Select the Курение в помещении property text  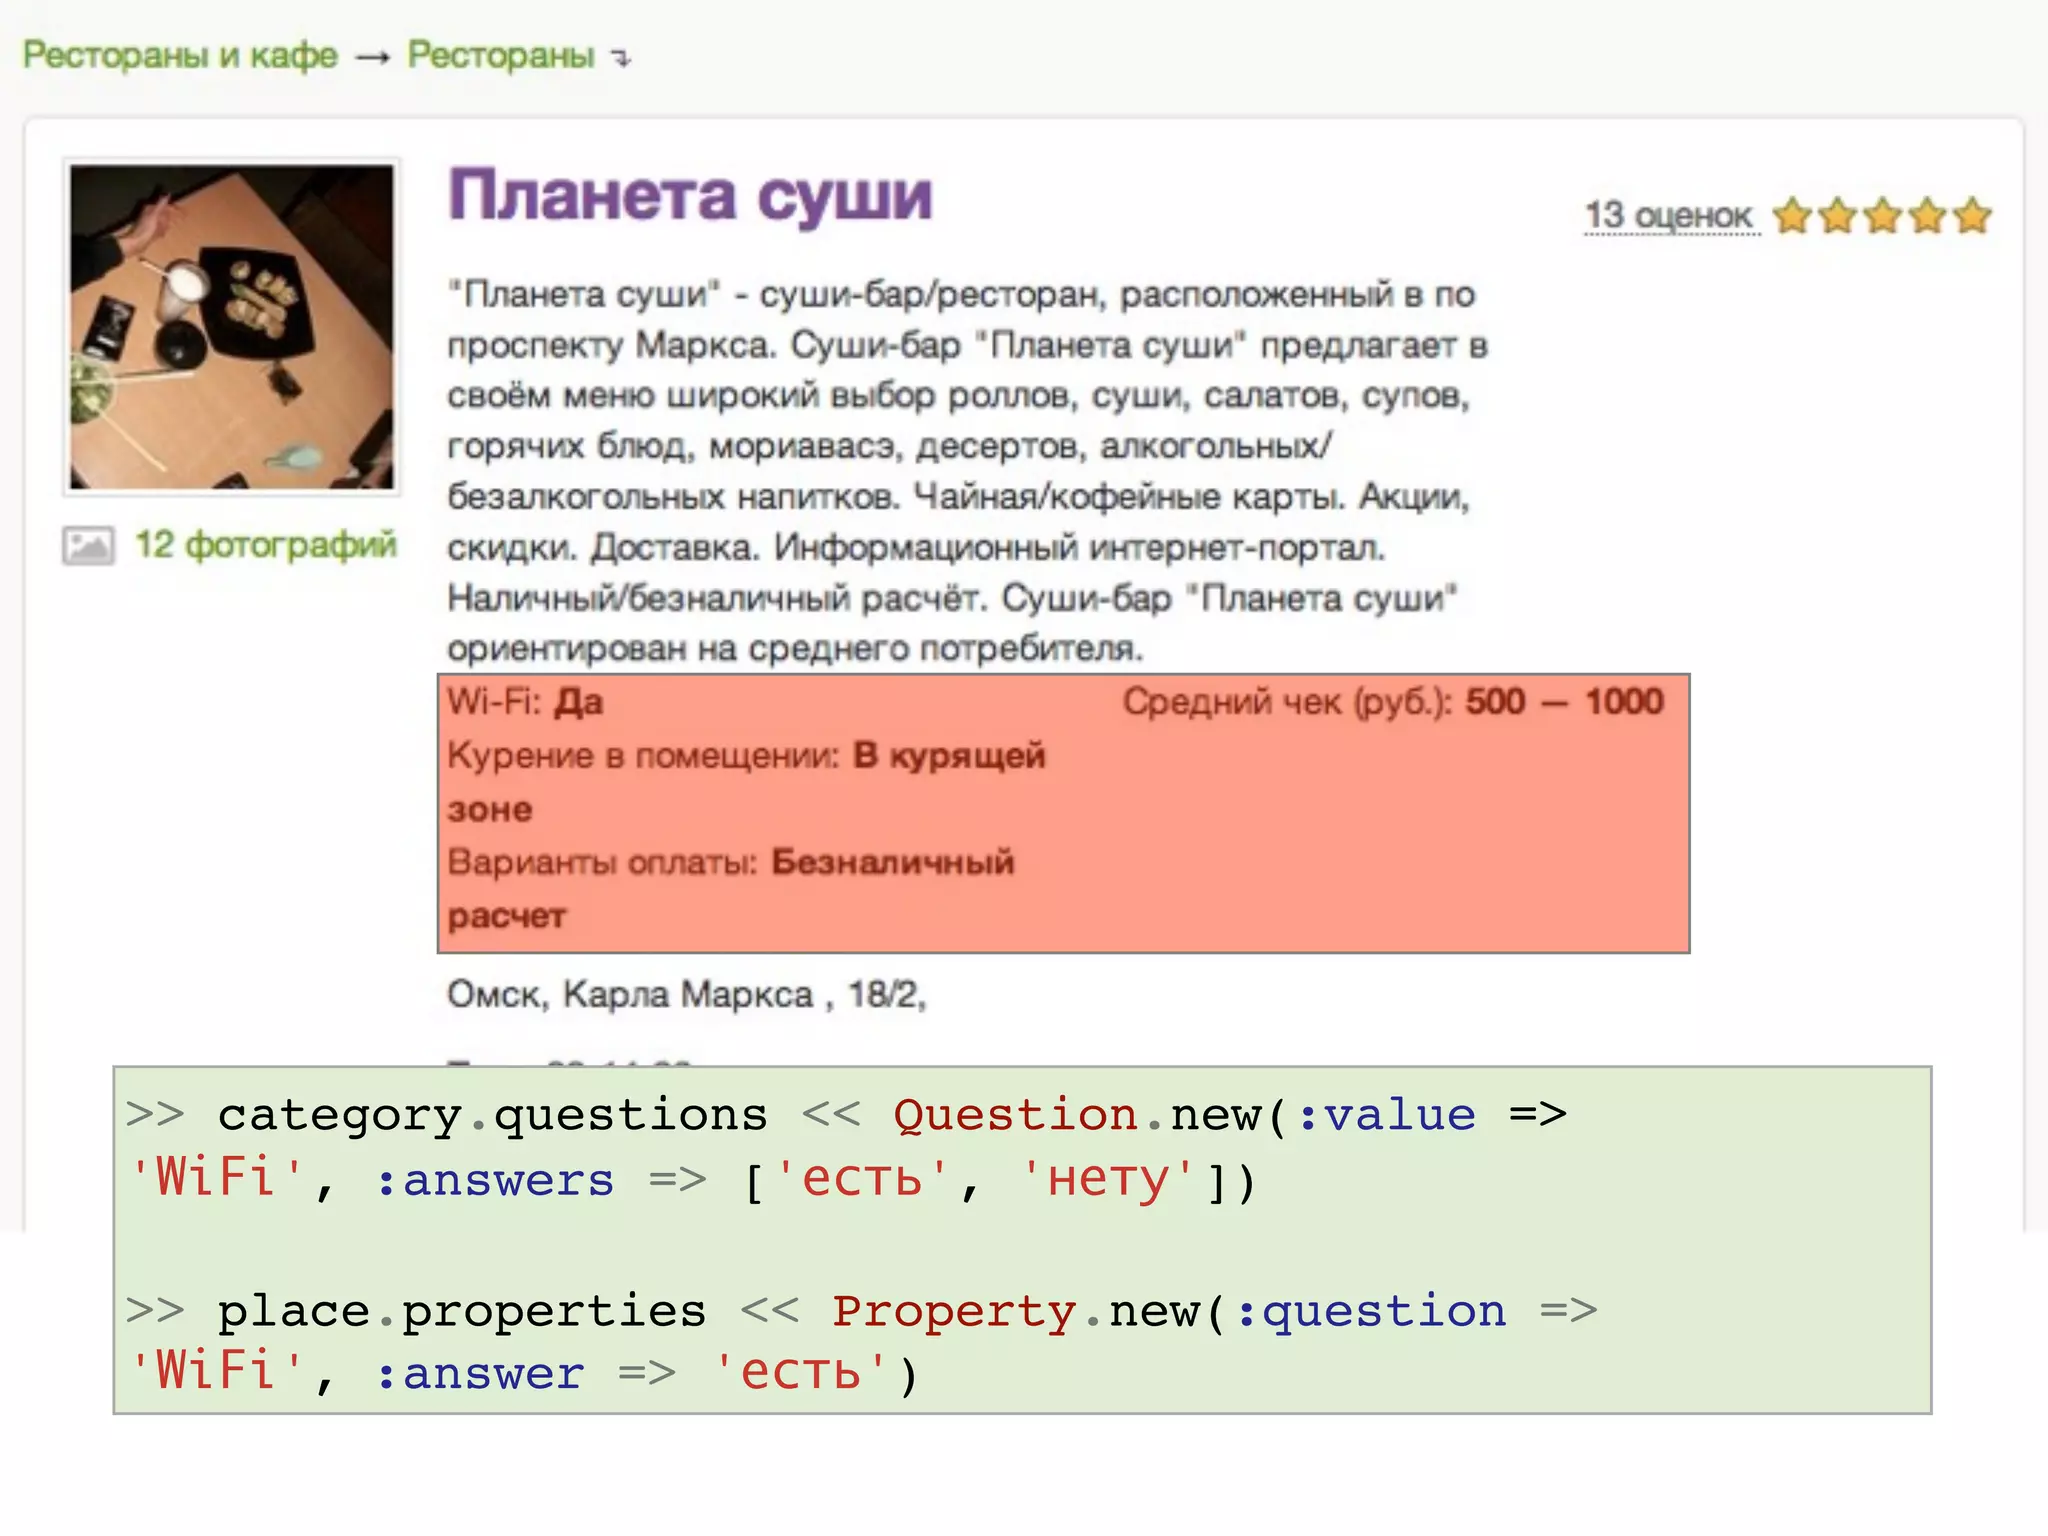(746, 782)
